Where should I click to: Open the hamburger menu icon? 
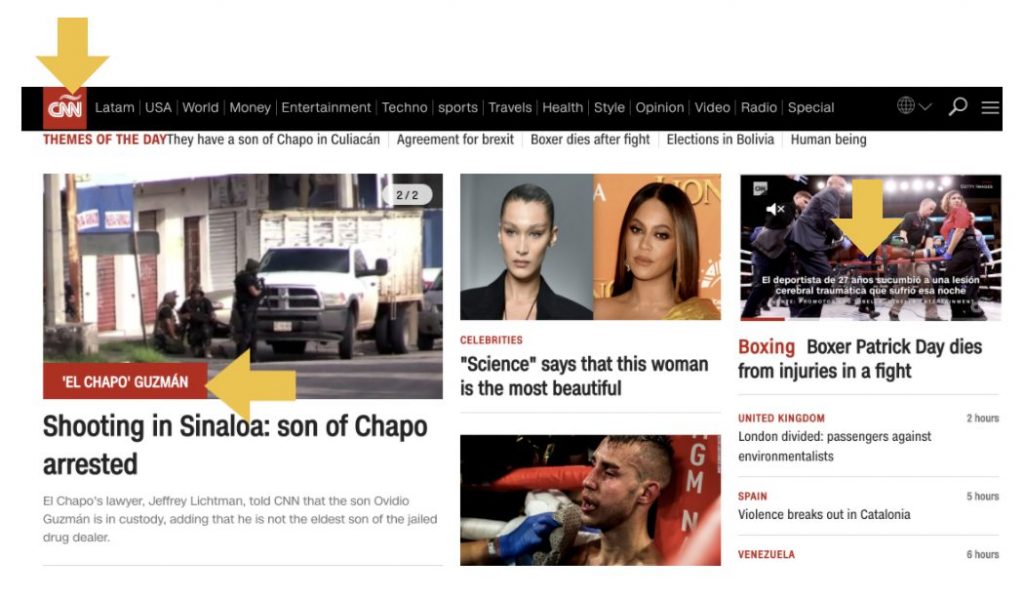[990, 107]
